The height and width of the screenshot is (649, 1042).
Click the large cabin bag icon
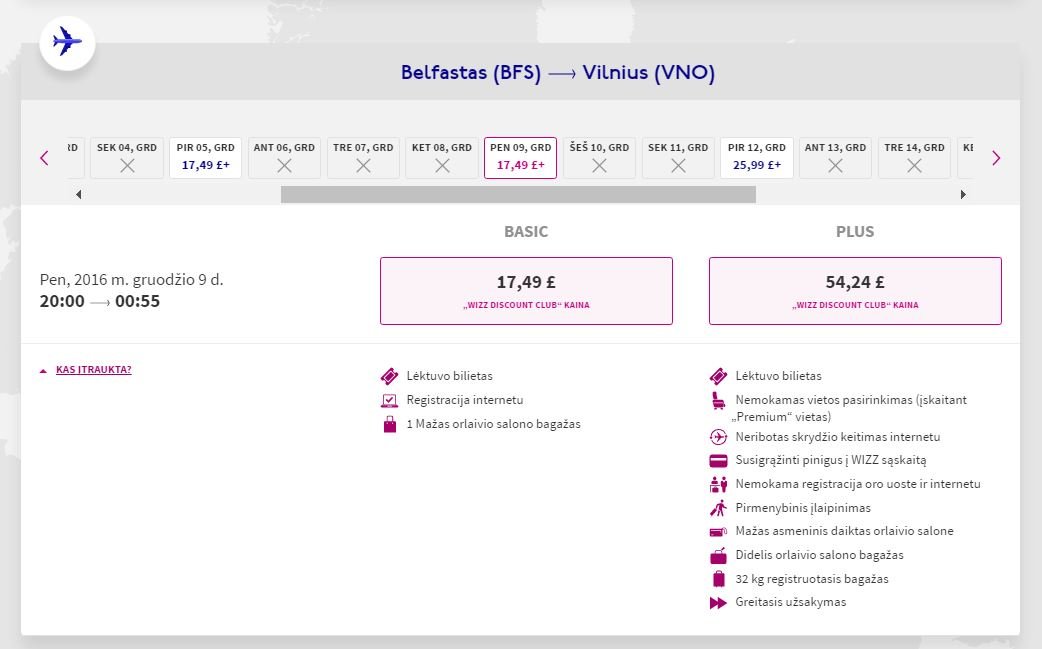718,555
